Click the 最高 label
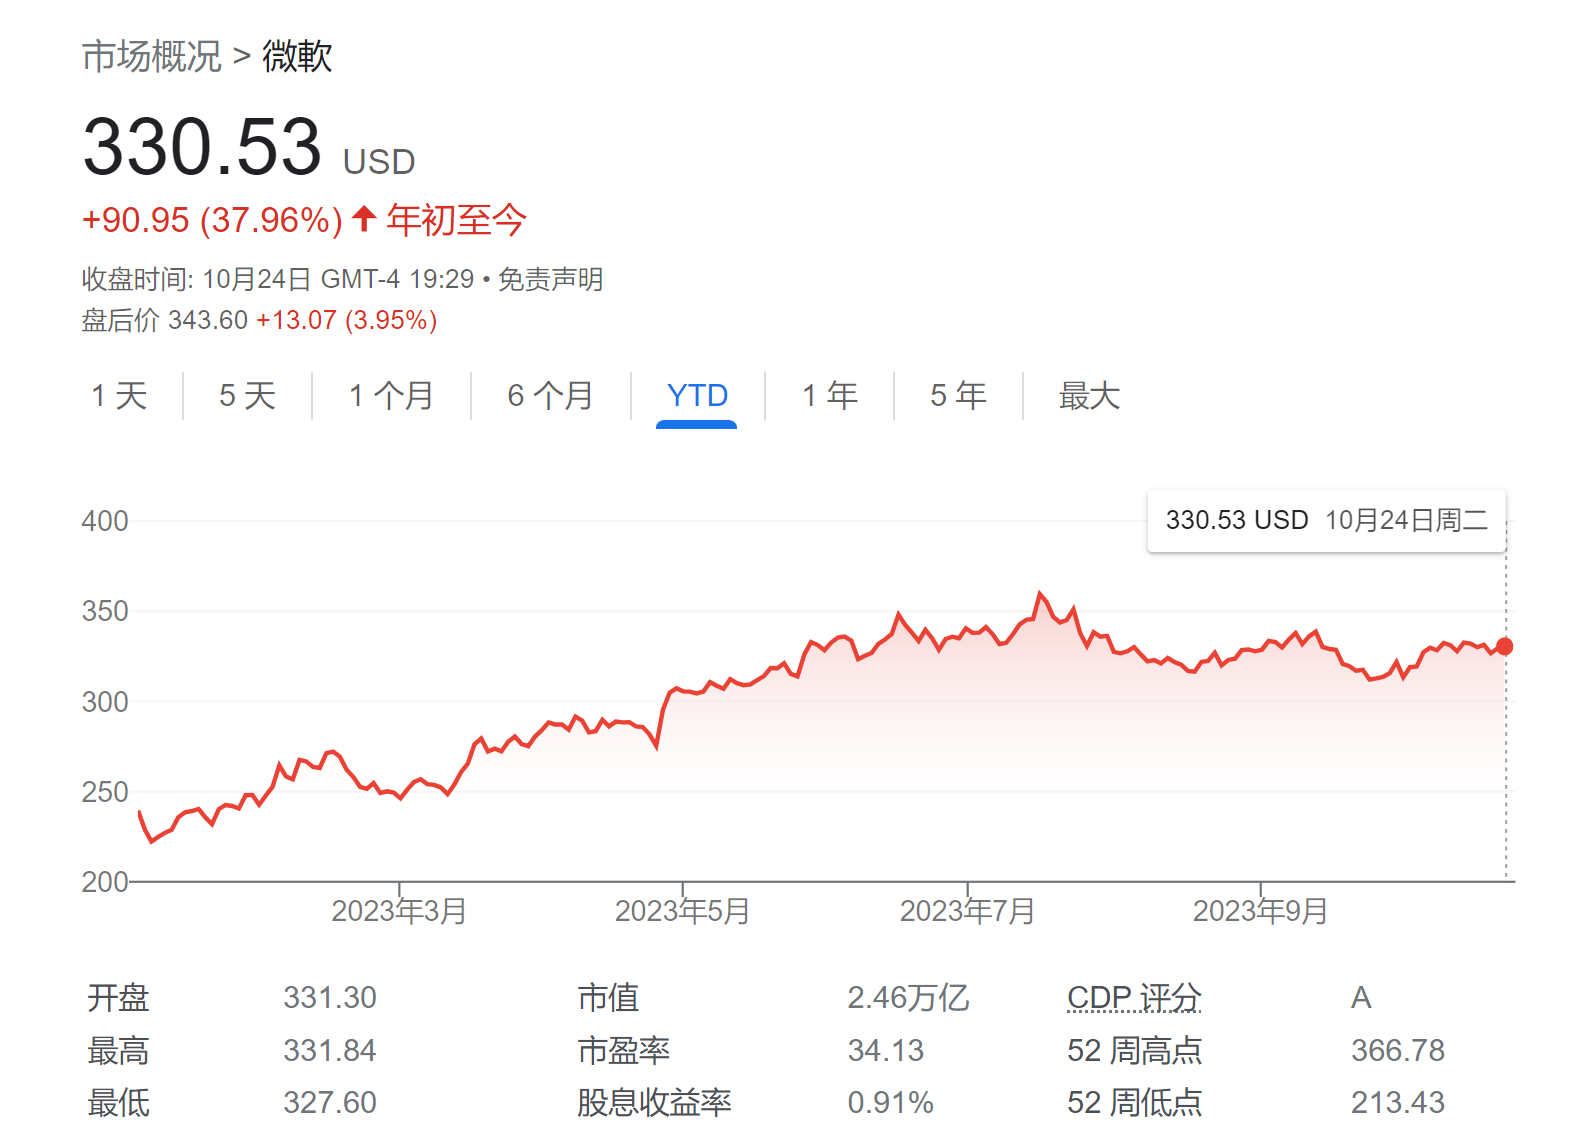 (118, 1051)
